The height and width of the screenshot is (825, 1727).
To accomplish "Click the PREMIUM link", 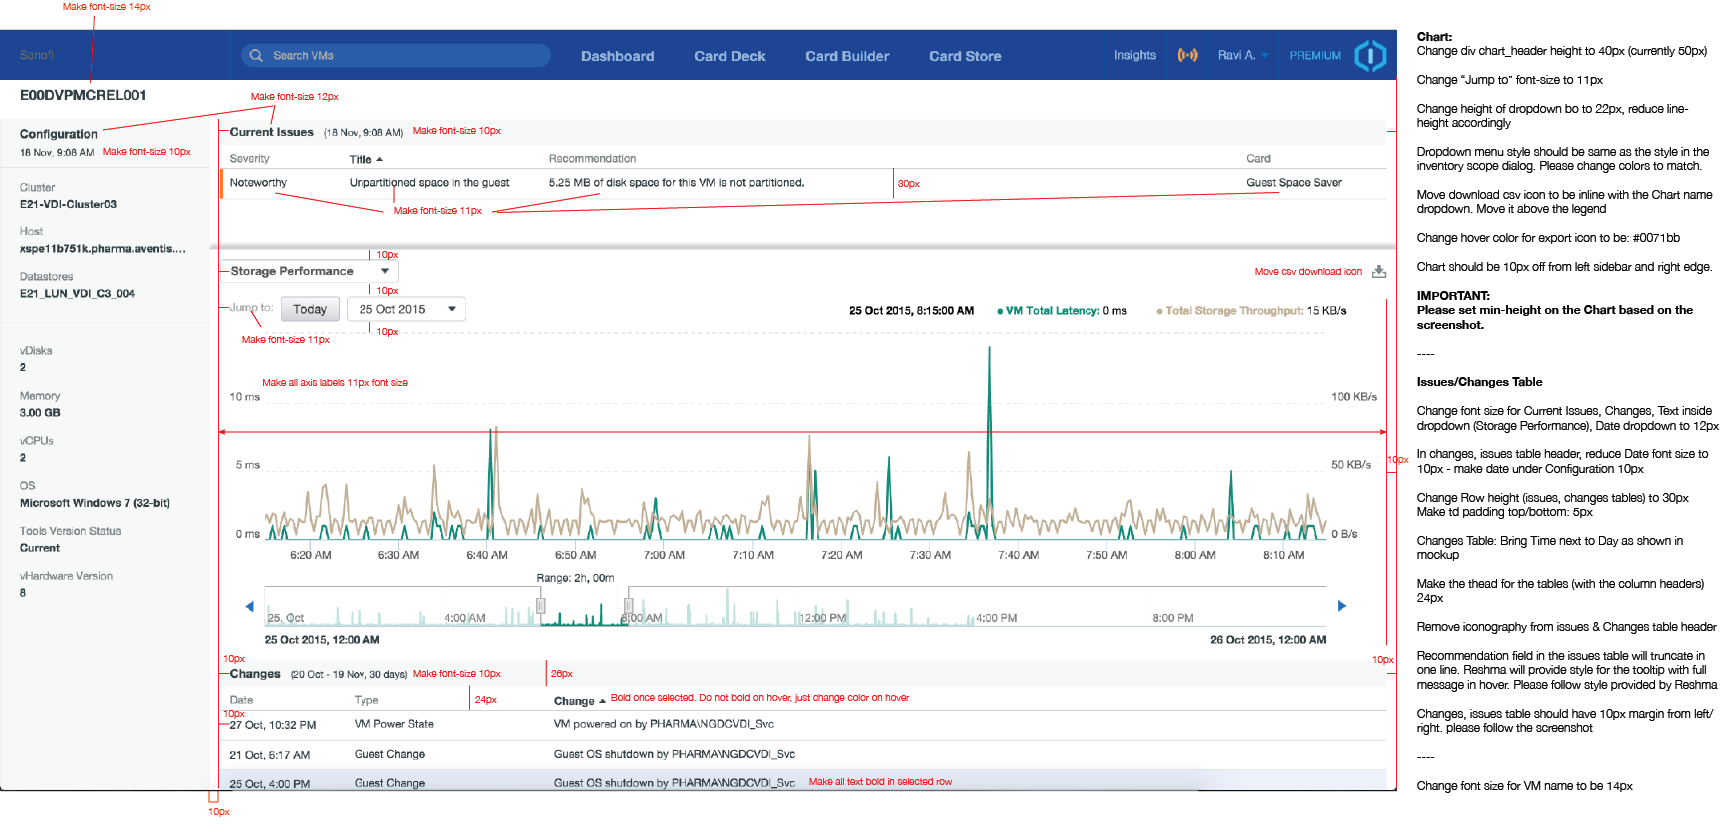I will (x=1315, y=56).
